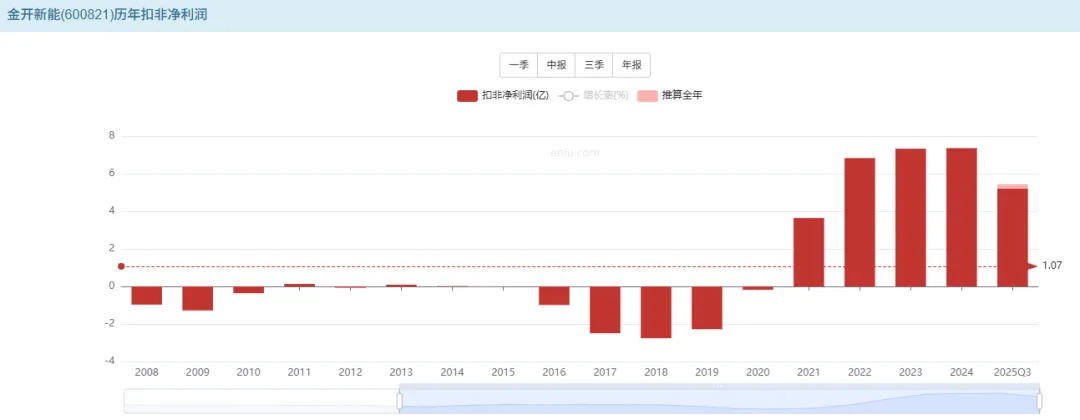Click the 2021 bar in the chart

(x=809, y=252)
